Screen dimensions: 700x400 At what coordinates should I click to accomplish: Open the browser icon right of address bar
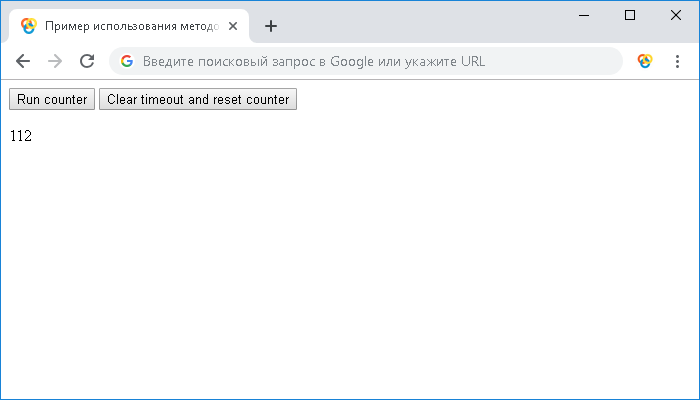point(645,61)
